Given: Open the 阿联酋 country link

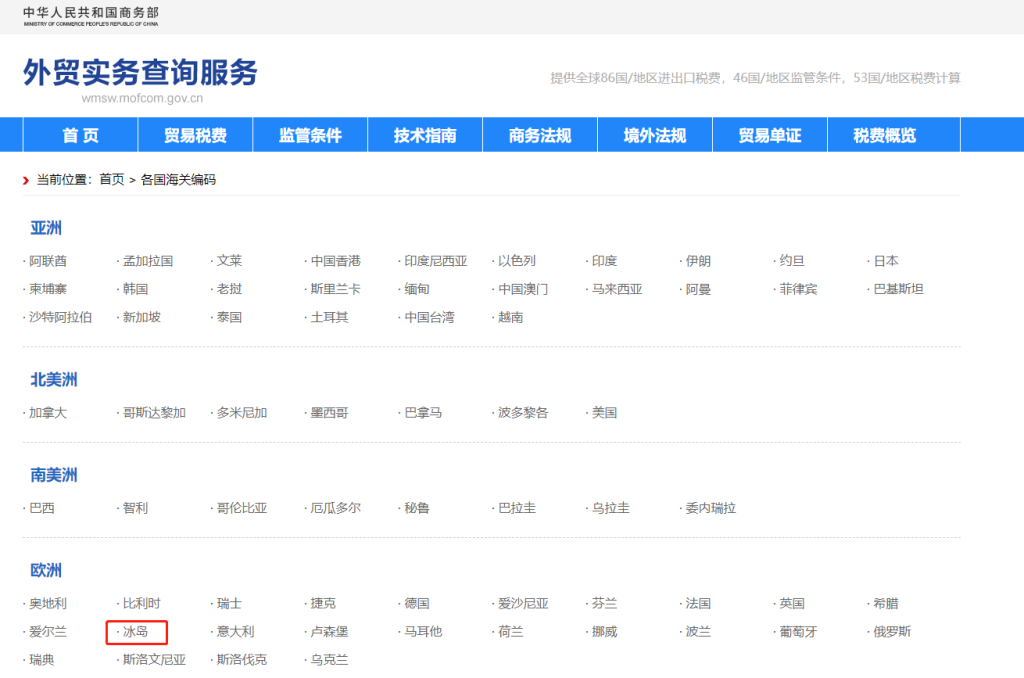Looking at the screenshot, I should [x=48, y=261].
